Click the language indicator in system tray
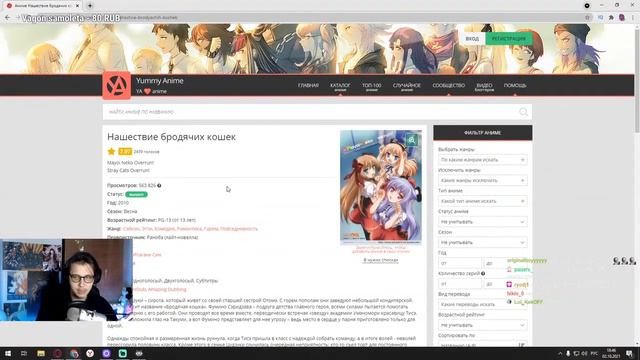The width and height of the screenshot is (640, 360). tap(594, 353)
